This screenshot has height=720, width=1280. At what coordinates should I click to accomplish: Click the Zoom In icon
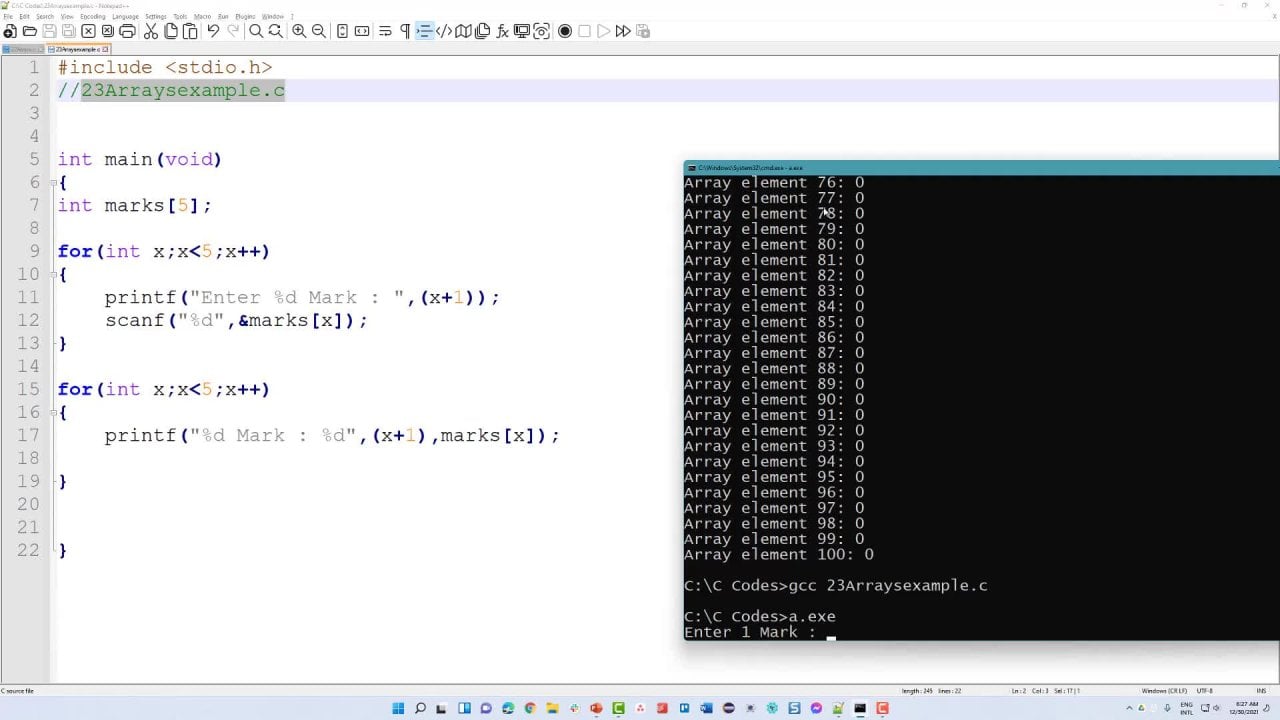pos(299,31)
